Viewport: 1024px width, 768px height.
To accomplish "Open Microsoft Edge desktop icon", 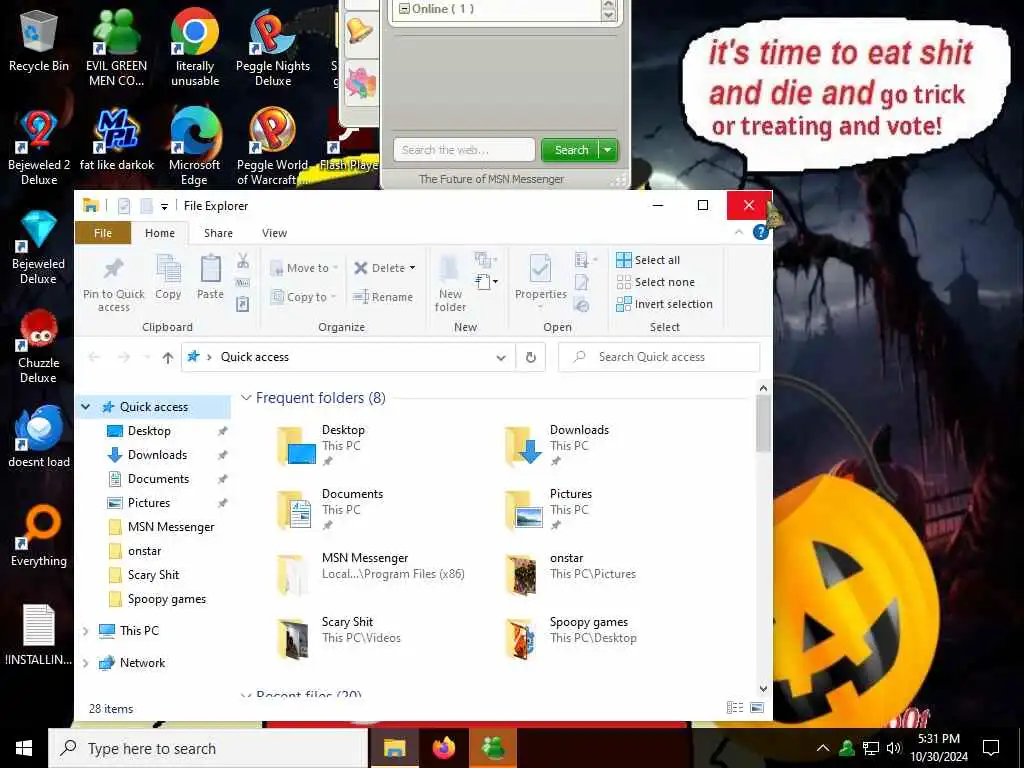I will pyautogui.click(x=195, y=147).
